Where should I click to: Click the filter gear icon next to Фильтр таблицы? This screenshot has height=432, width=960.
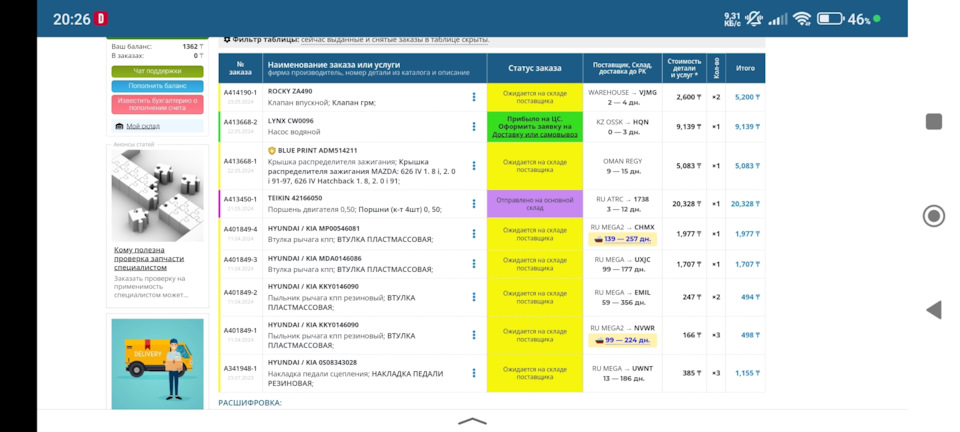[227, 39]
